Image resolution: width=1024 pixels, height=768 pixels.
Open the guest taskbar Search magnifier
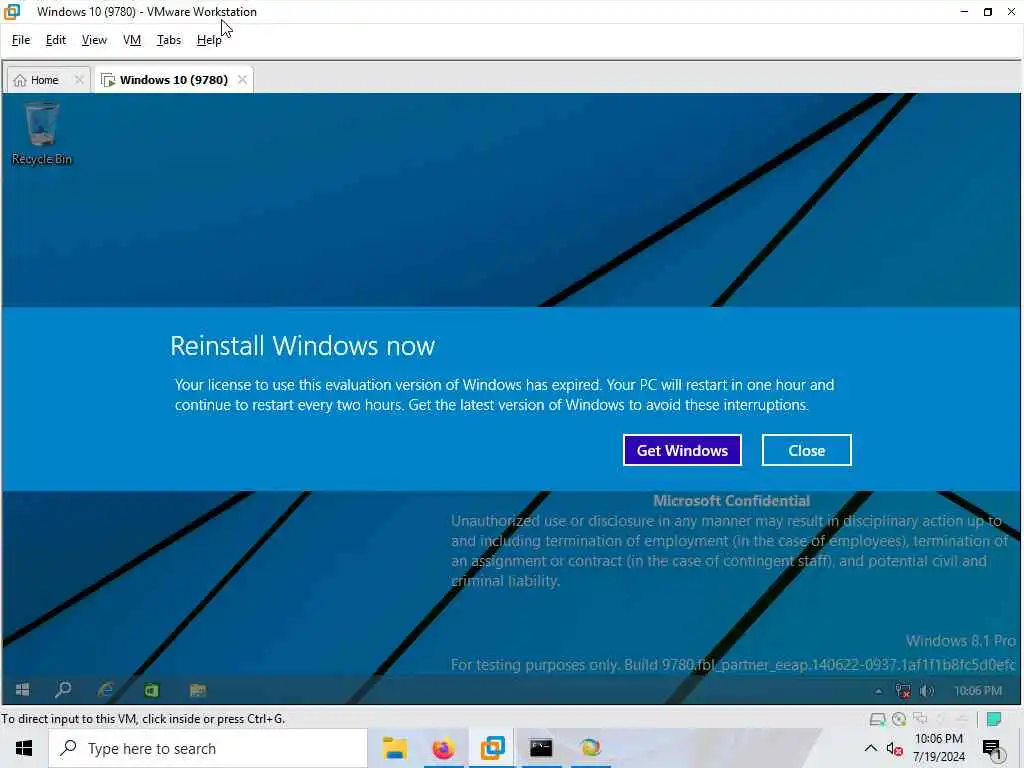63,690
